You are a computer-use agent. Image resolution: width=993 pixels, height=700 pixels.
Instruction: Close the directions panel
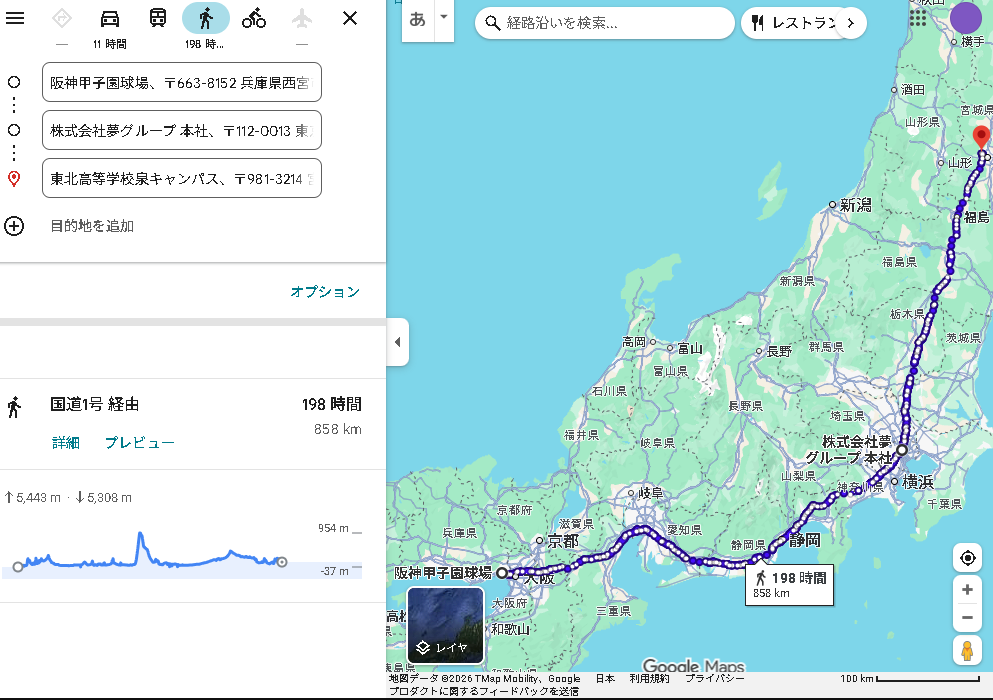[349, 18]
